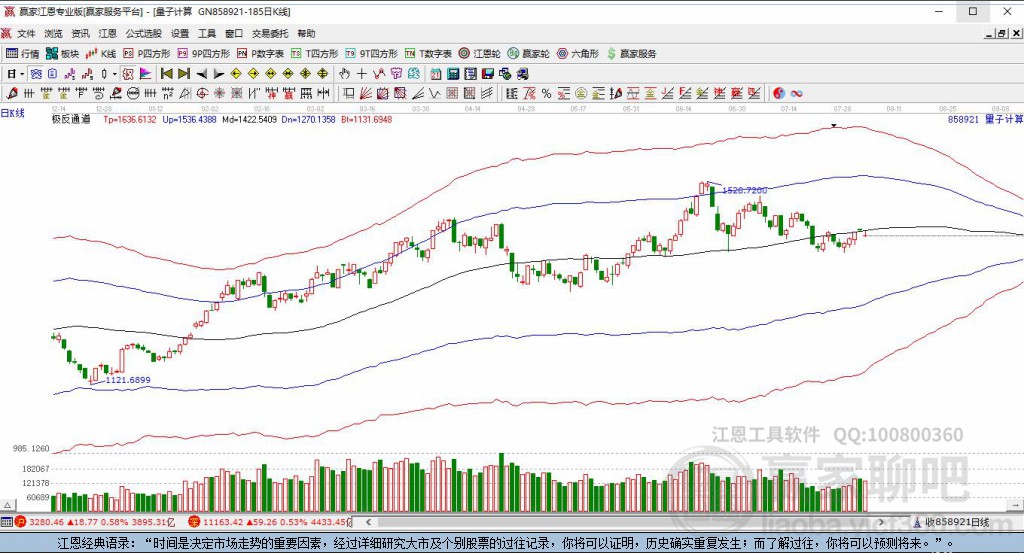The width and height of the screenshot is (1024, 553).
Task: Open the 资讯 menu
Action: pyautogui.click(x=80, y=33)
